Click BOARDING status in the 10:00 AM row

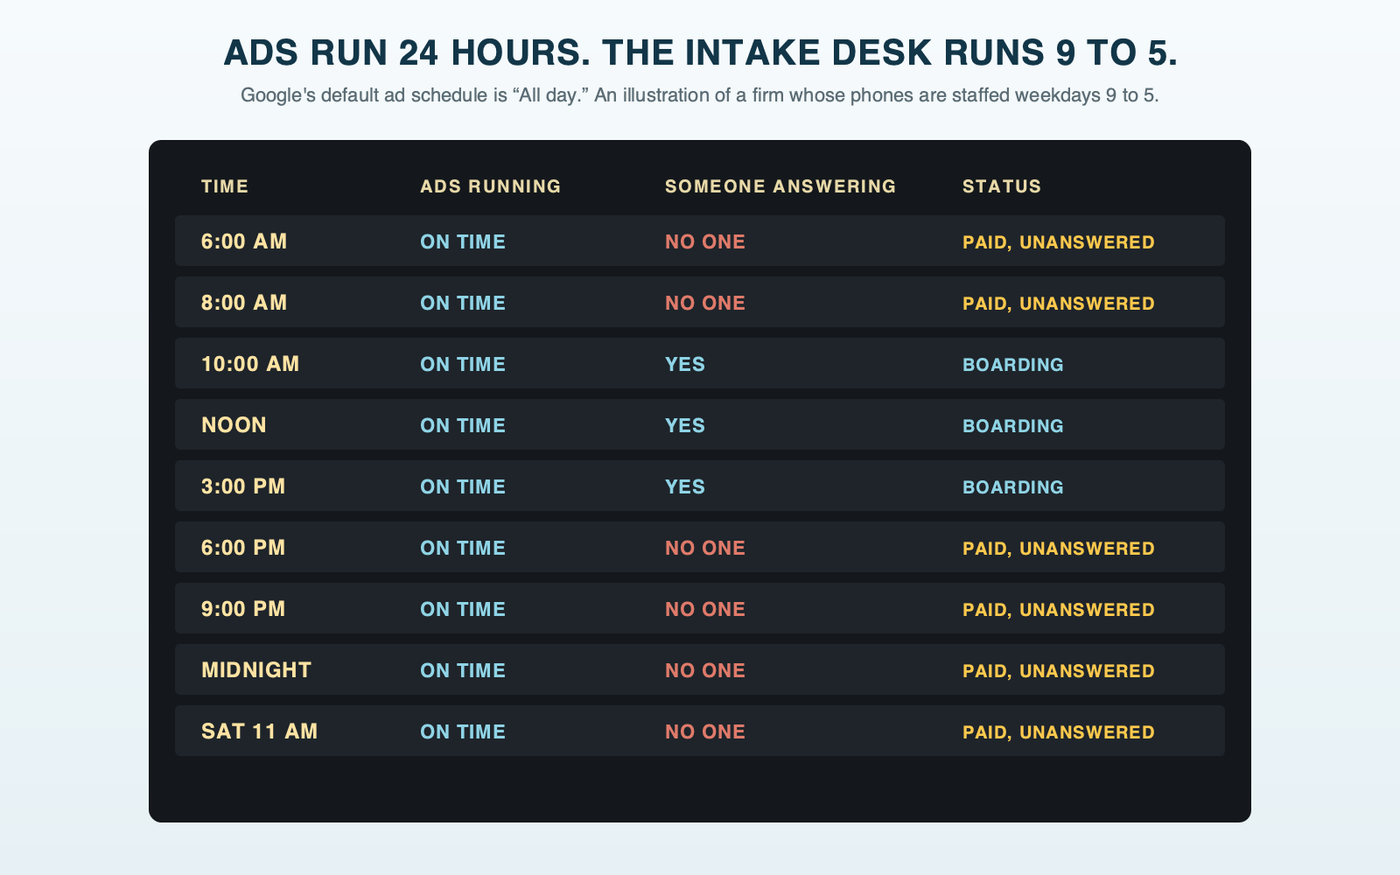(x=1013, y=364)
